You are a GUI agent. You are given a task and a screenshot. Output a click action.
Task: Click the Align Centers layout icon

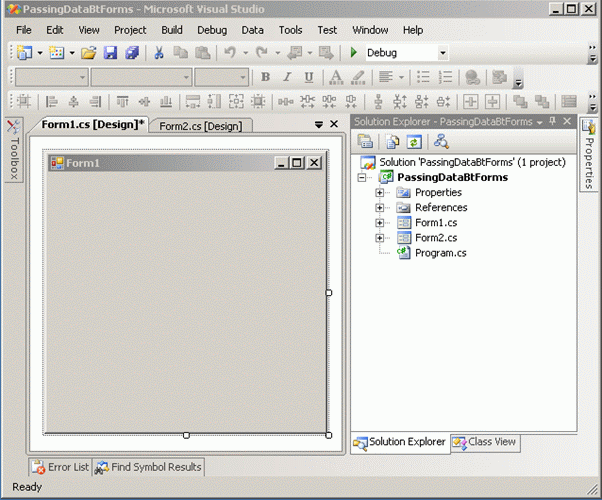(x=73, y=101)
